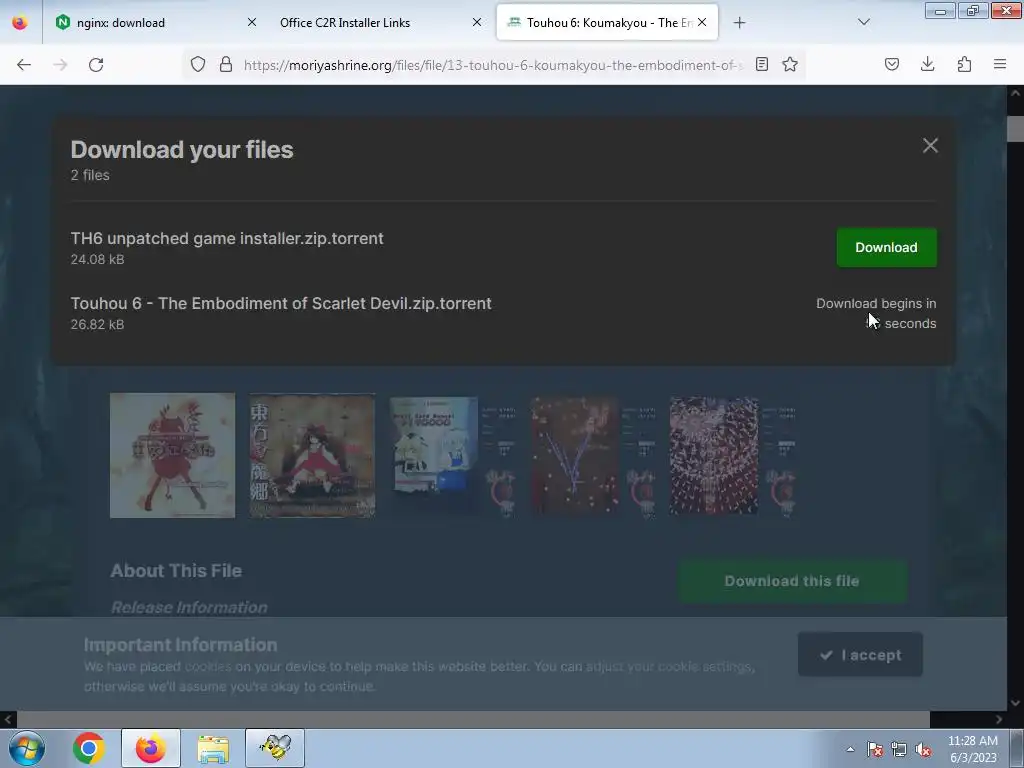Open the blue laser gameplay screenshot thumbnail
This screenshot has width=1024, height=768.
pyautogui.click(x=592, y=455)
